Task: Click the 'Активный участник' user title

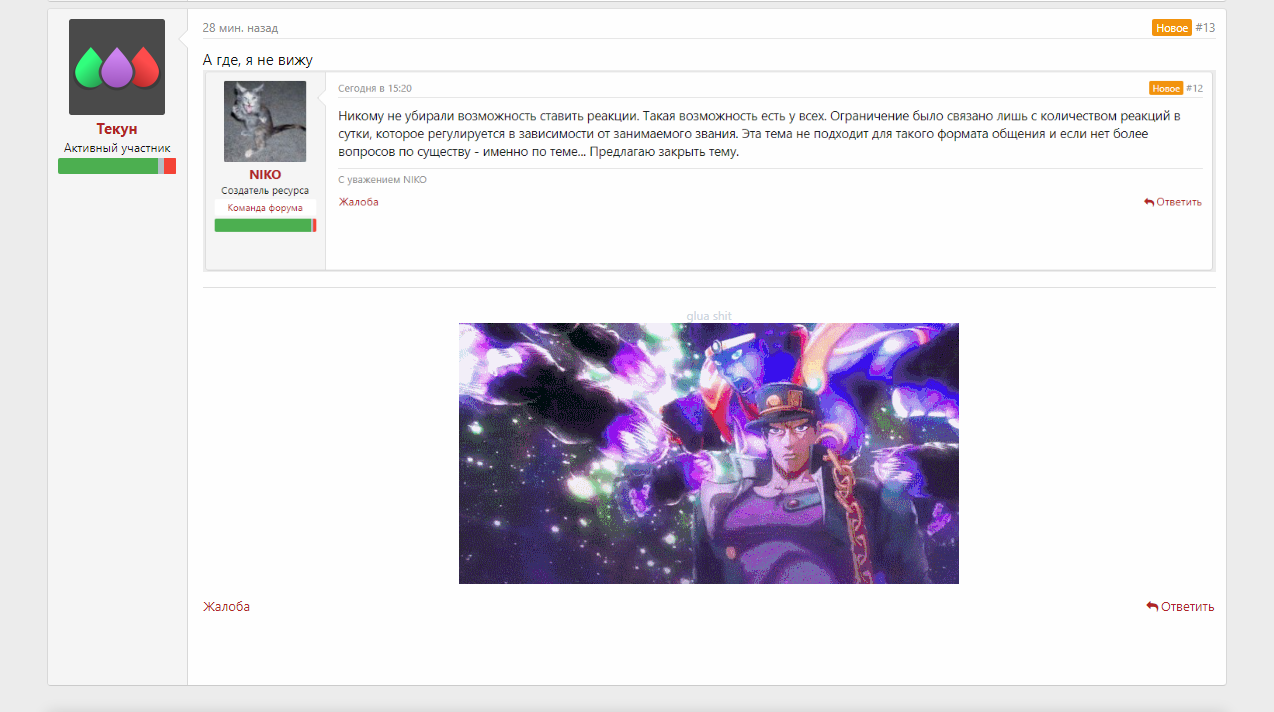Action: (x=117, y=148)
